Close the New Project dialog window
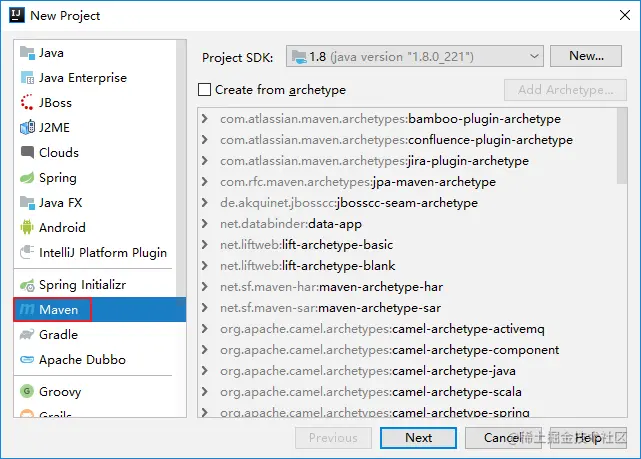This screenshot has width=641, height=459. click(625, 16)
